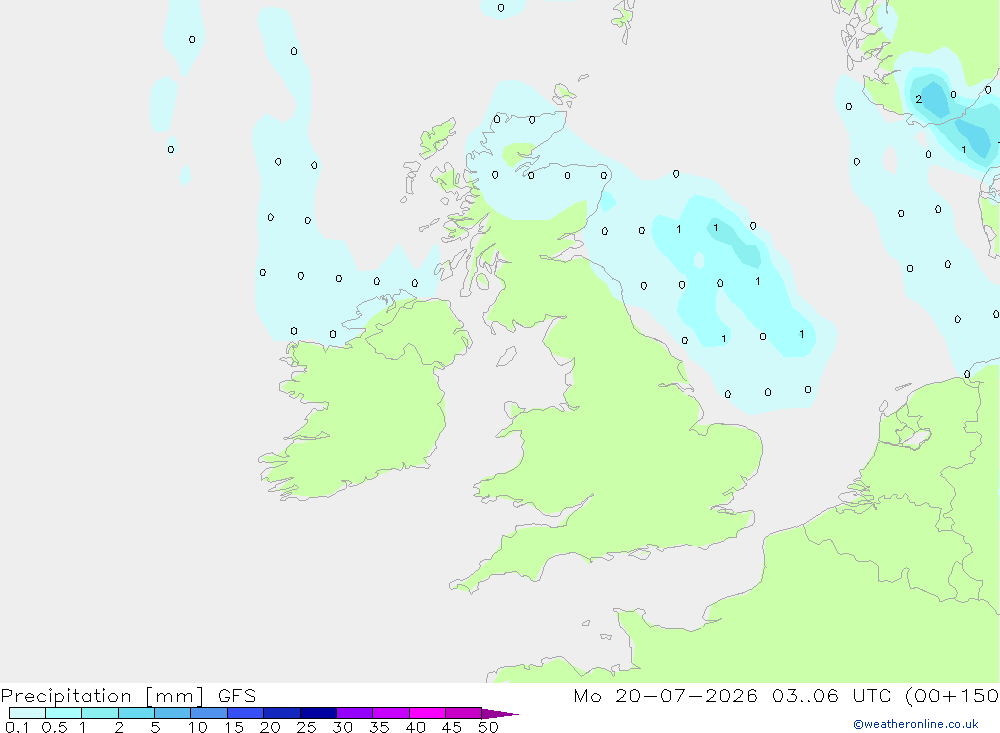Click the 0.5 legend scale label
Image resolution: width=1000 pixels, height=733 pixels.
pos(54,727)
